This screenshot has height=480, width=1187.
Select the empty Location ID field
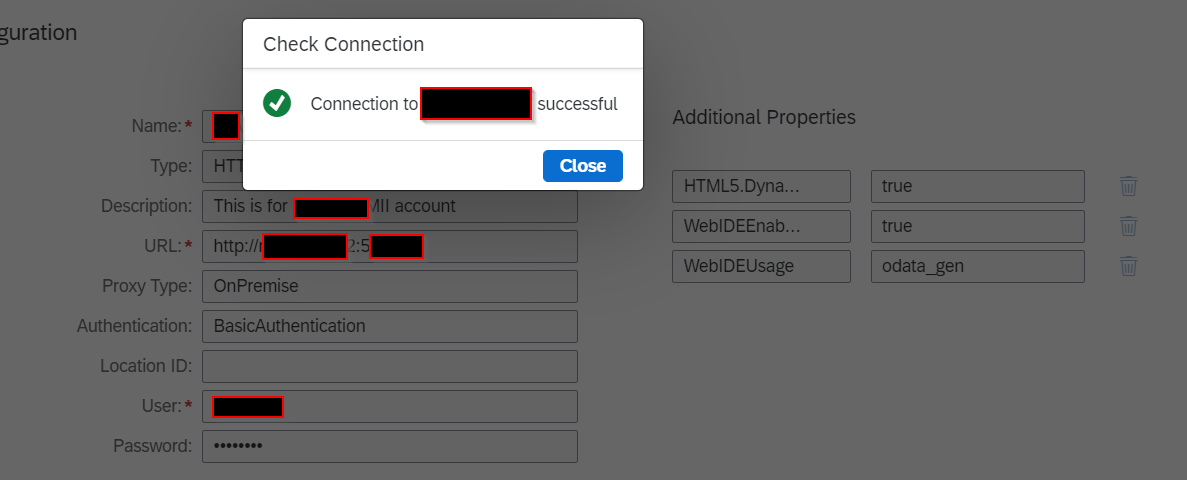tap(390, 366)
